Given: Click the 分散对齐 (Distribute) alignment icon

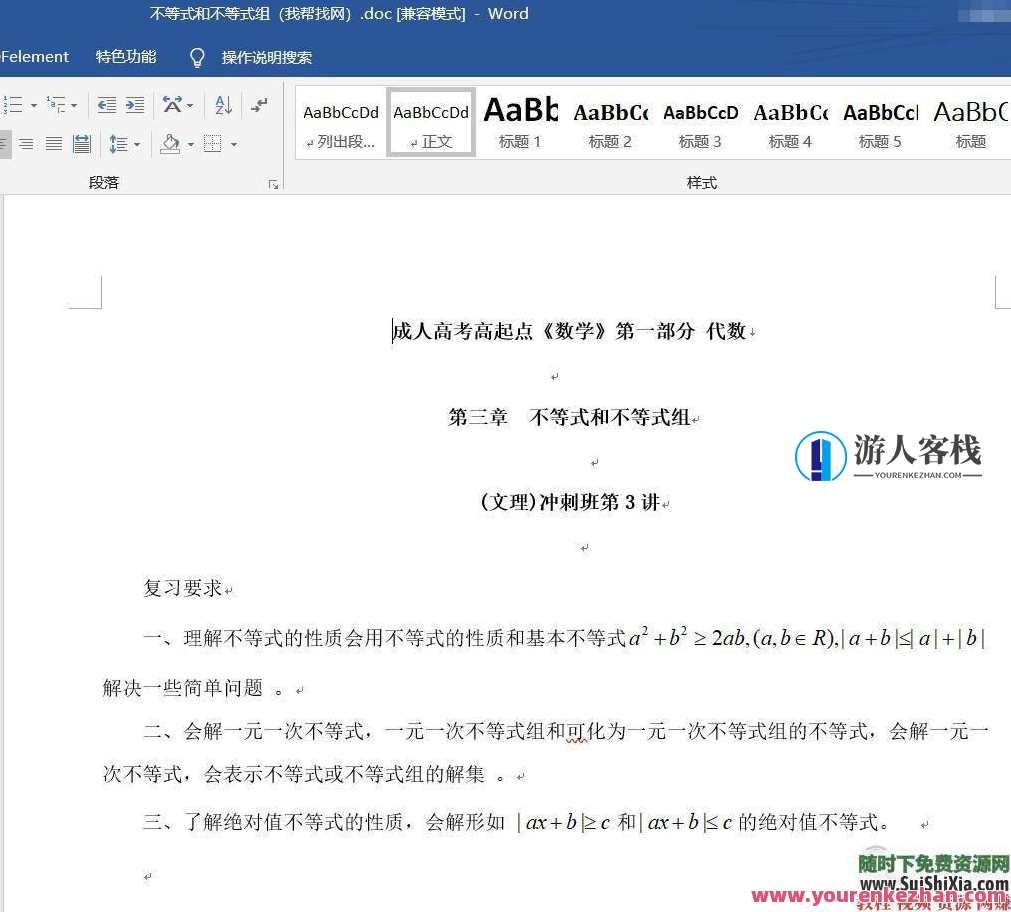Looking at the screenshot, I should pos(81,143).
